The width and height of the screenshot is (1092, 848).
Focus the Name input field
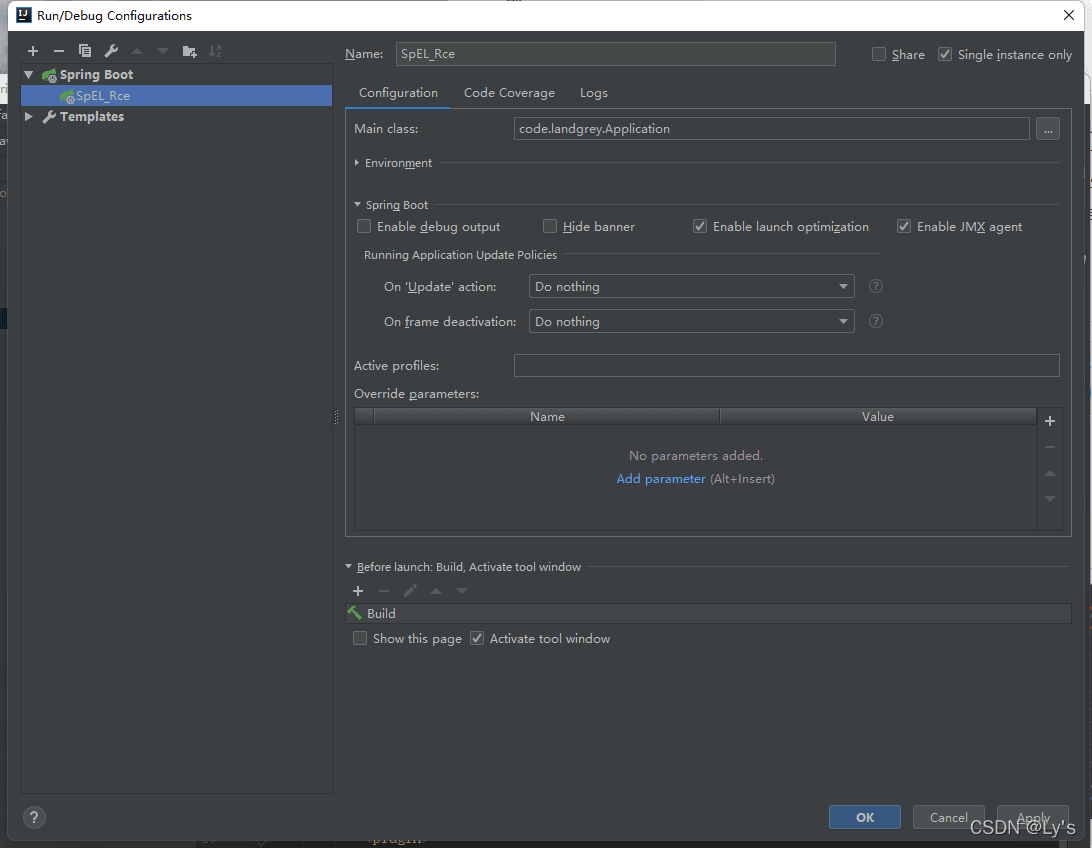click(x=616, y=54)
